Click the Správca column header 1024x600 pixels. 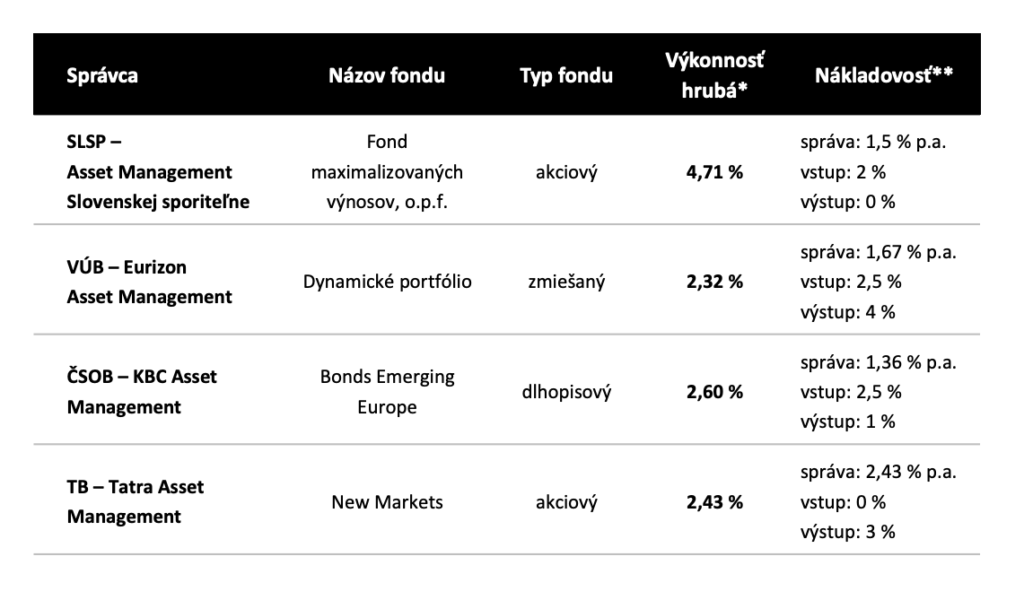click(102, 76)
